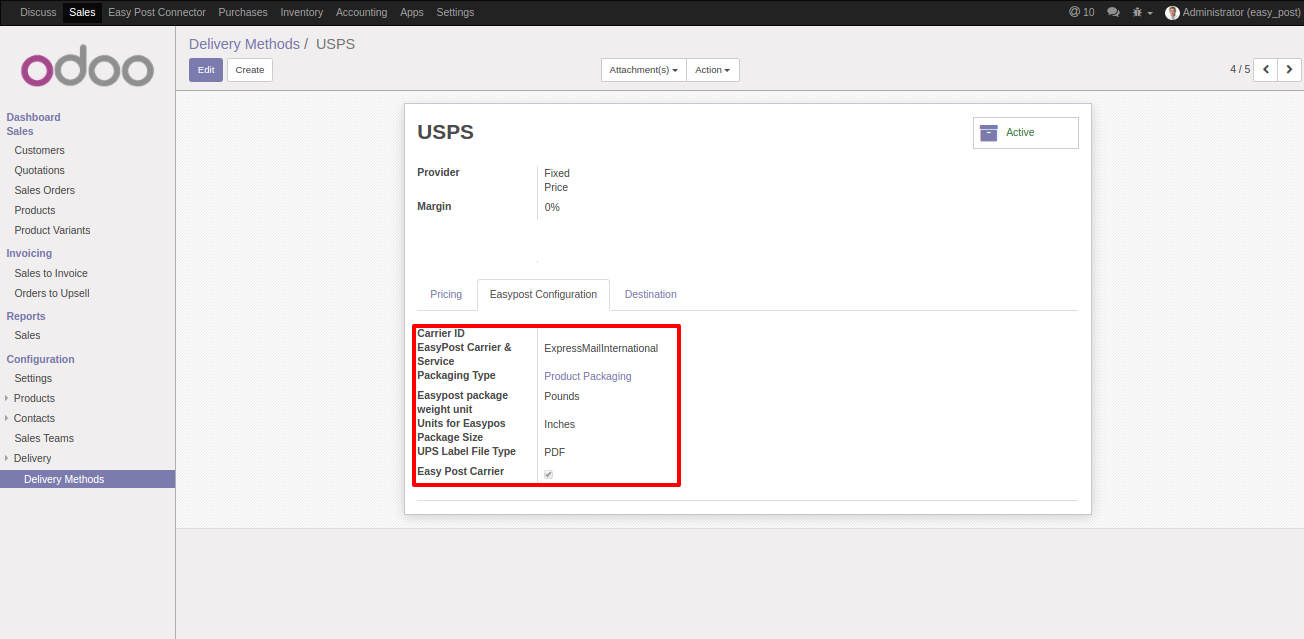The image size is (1304, 639).
Task: Open Customers in the sidebar
Action: (40, 150)
